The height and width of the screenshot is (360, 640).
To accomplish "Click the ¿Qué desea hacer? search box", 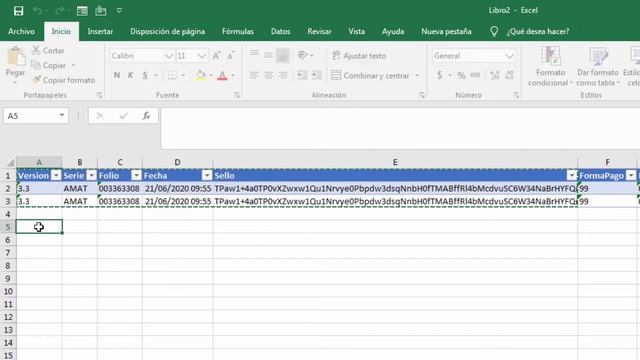I will [538, 31].
